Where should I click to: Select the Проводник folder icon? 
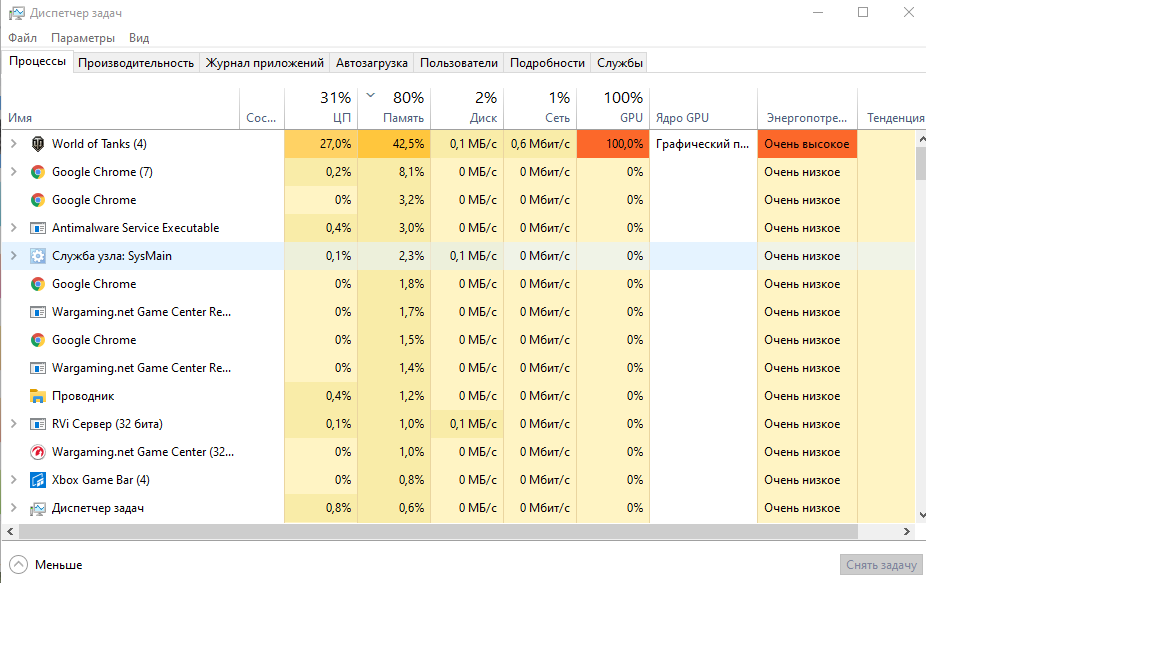coord(38,396)
